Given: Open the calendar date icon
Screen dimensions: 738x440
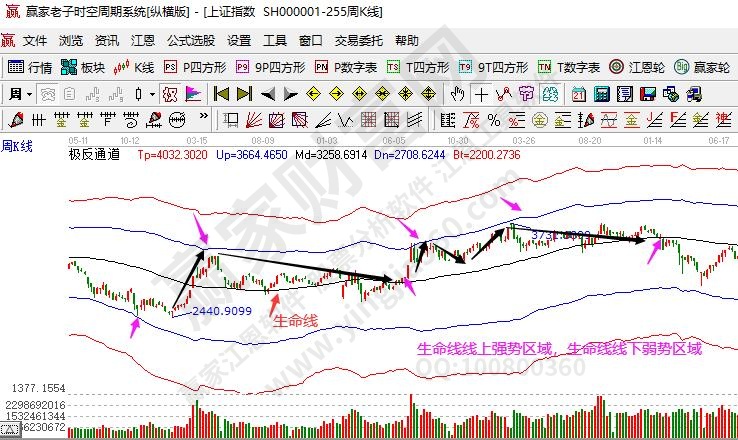Looking at the screenshot, I should 578,94.
